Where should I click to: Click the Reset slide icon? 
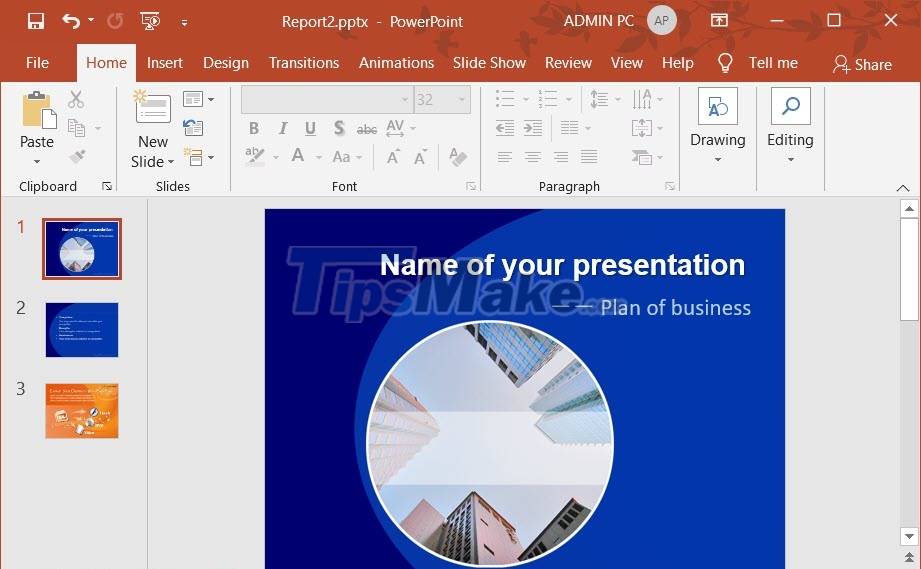click(x=193, y=127)
